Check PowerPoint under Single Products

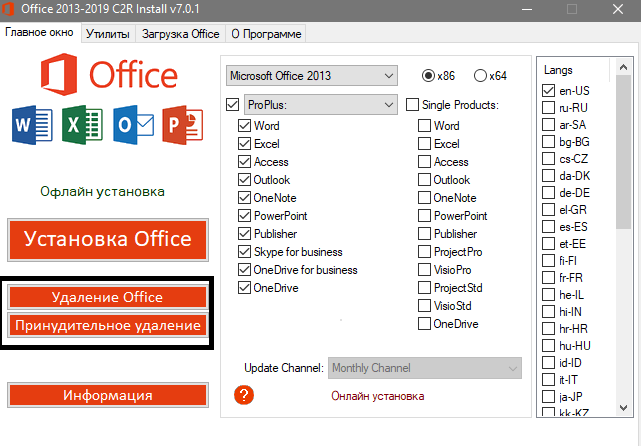pyautogui.click(x=424, y=215)
